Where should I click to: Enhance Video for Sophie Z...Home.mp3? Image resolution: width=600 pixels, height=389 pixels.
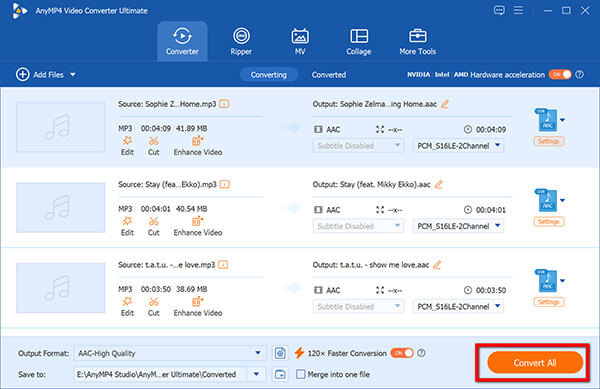[198, 146]
